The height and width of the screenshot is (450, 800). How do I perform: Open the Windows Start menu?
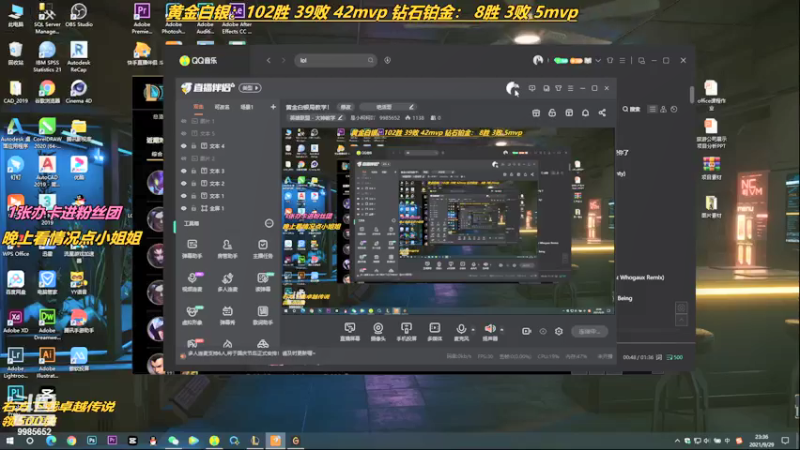pos(10,440)
